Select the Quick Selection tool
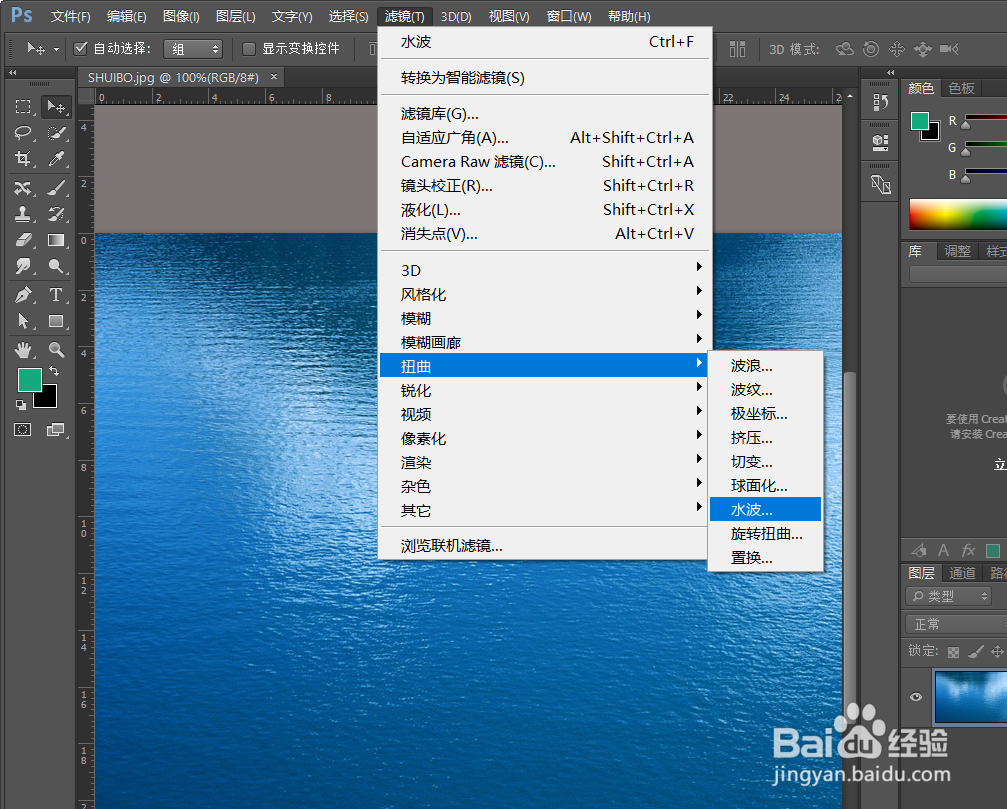 [56, 133]
